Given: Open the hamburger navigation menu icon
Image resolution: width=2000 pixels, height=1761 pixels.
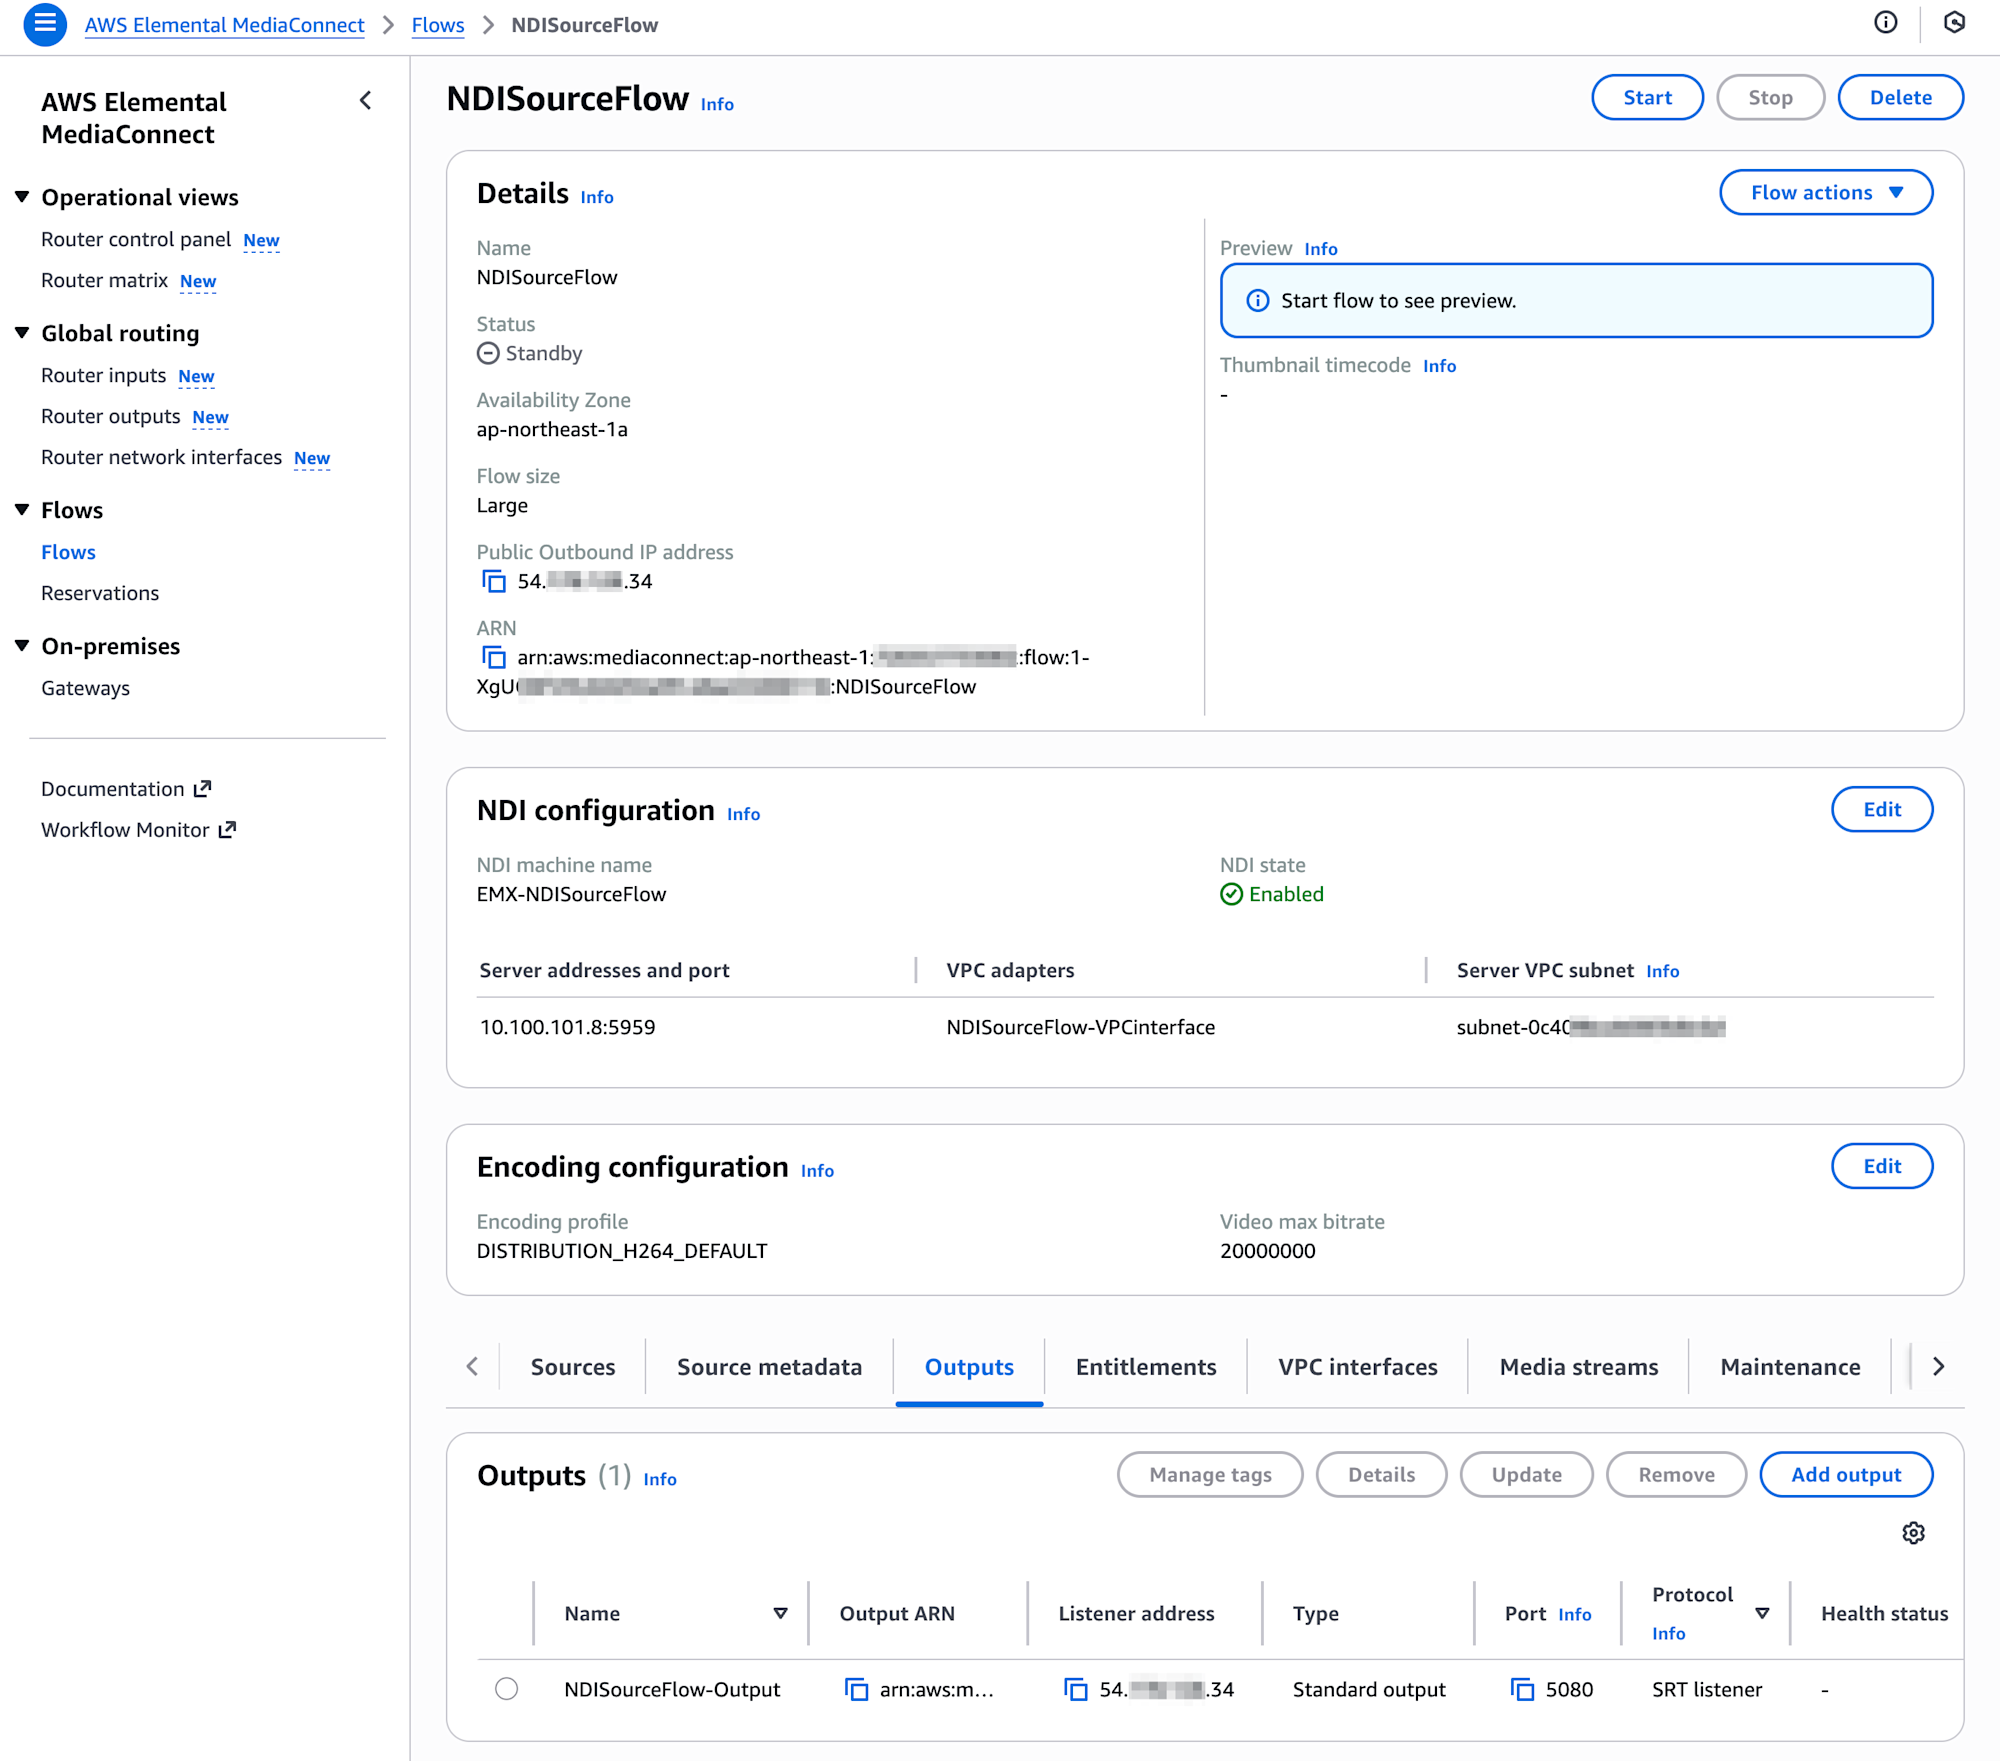Looking at the screenshot, I should coord(44,24).
